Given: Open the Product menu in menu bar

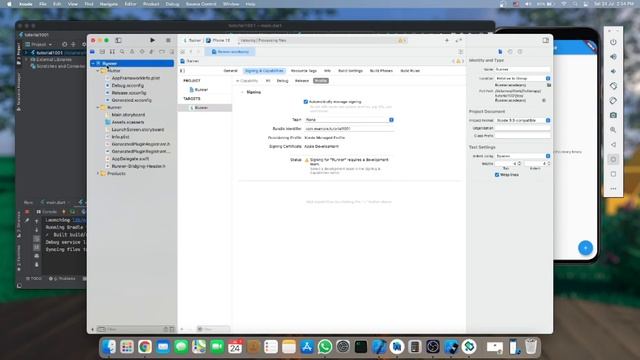Looking at the screenshot, I should [x=151, y=4].
